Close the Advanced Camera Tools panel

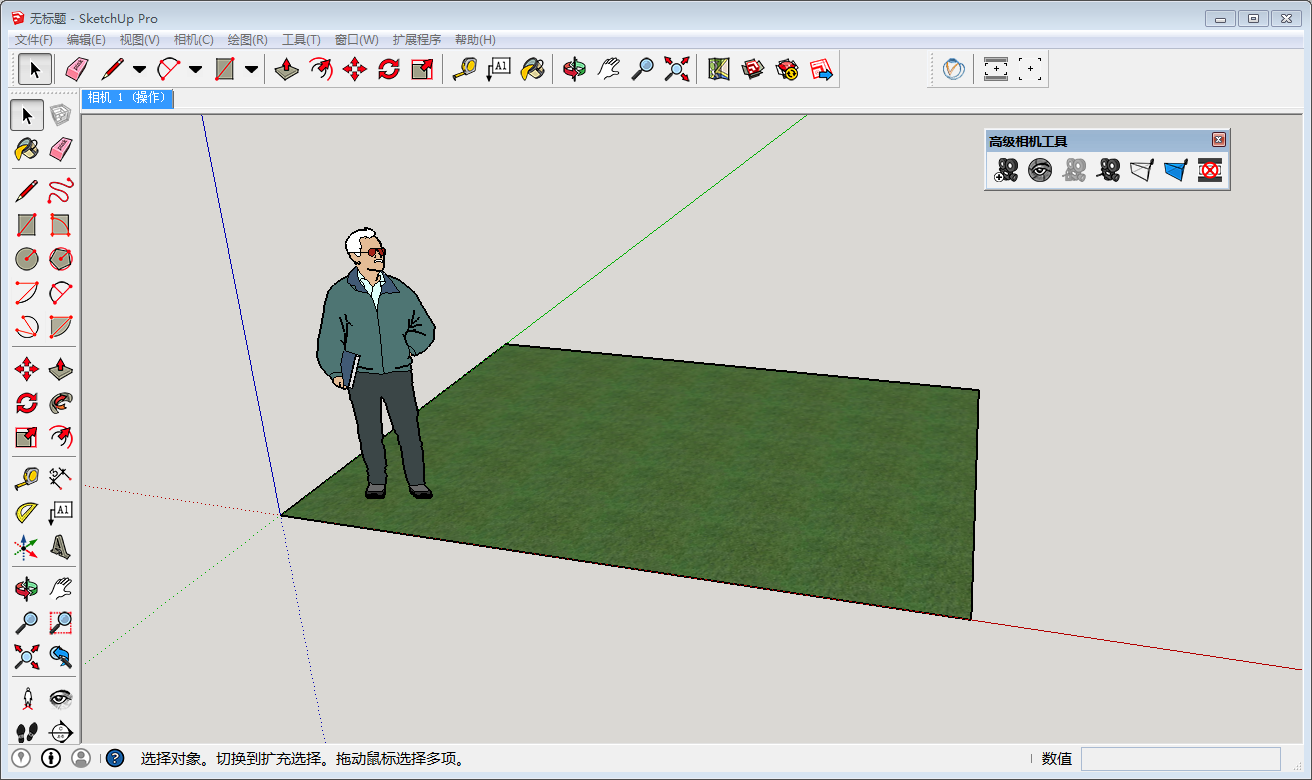(x=1218, y=140)
